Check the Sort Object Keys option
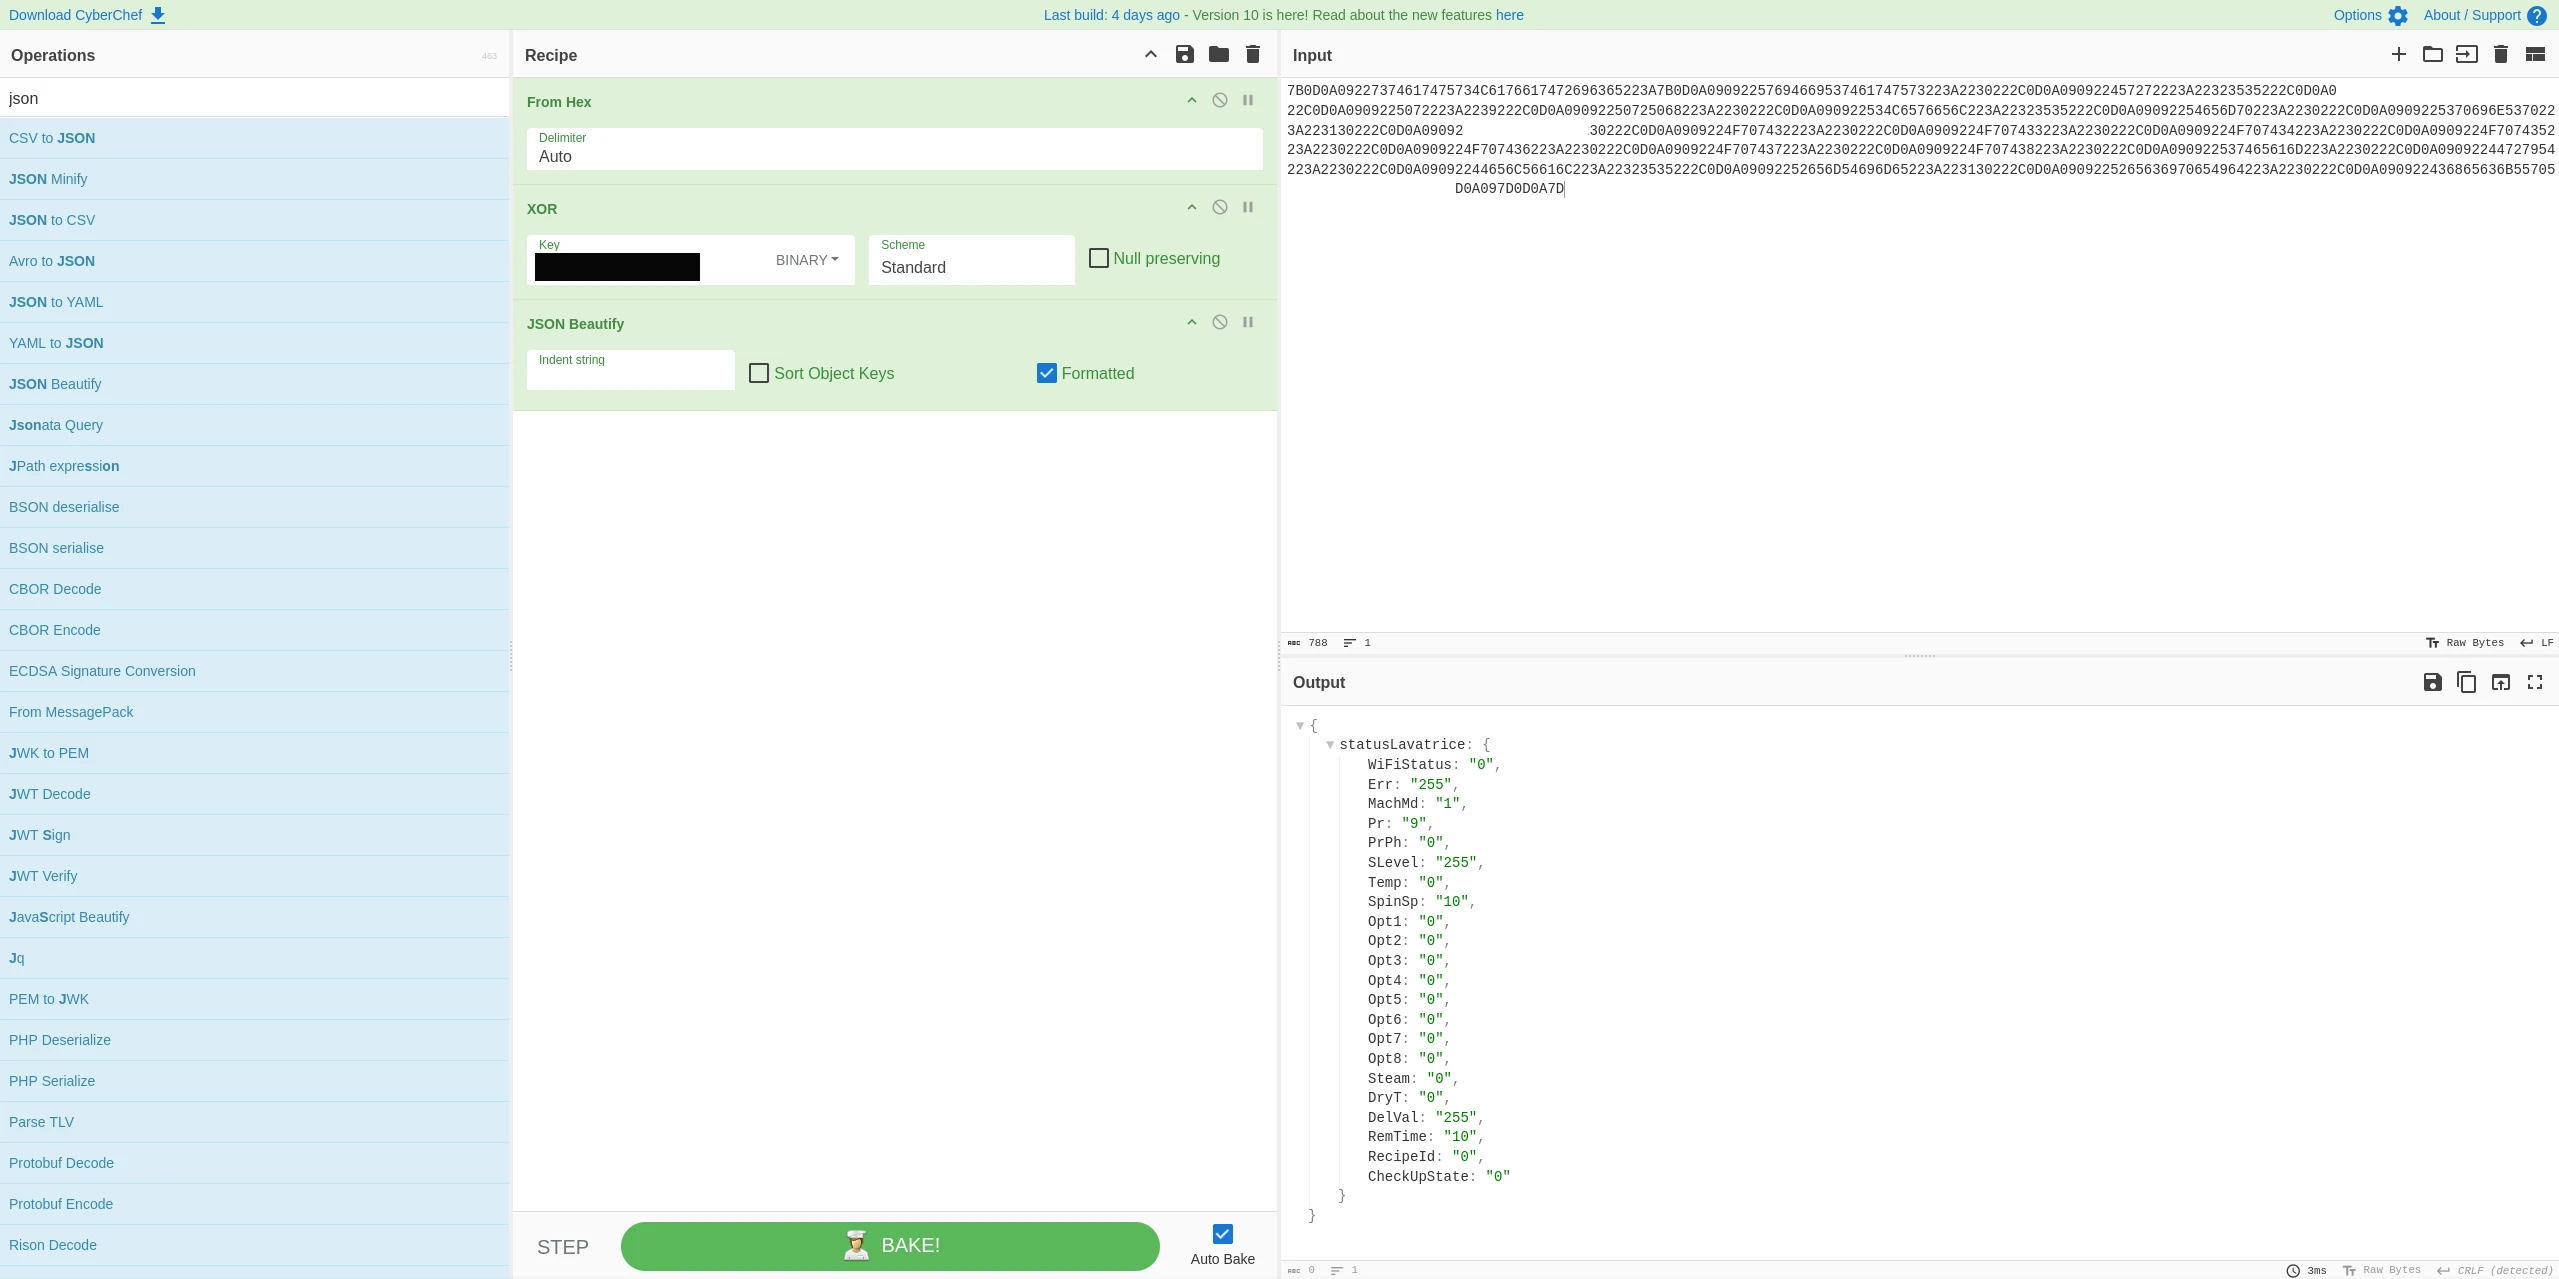This screenshot has width=2559, height=1279. pyautogui.click(x=759, y=374)
